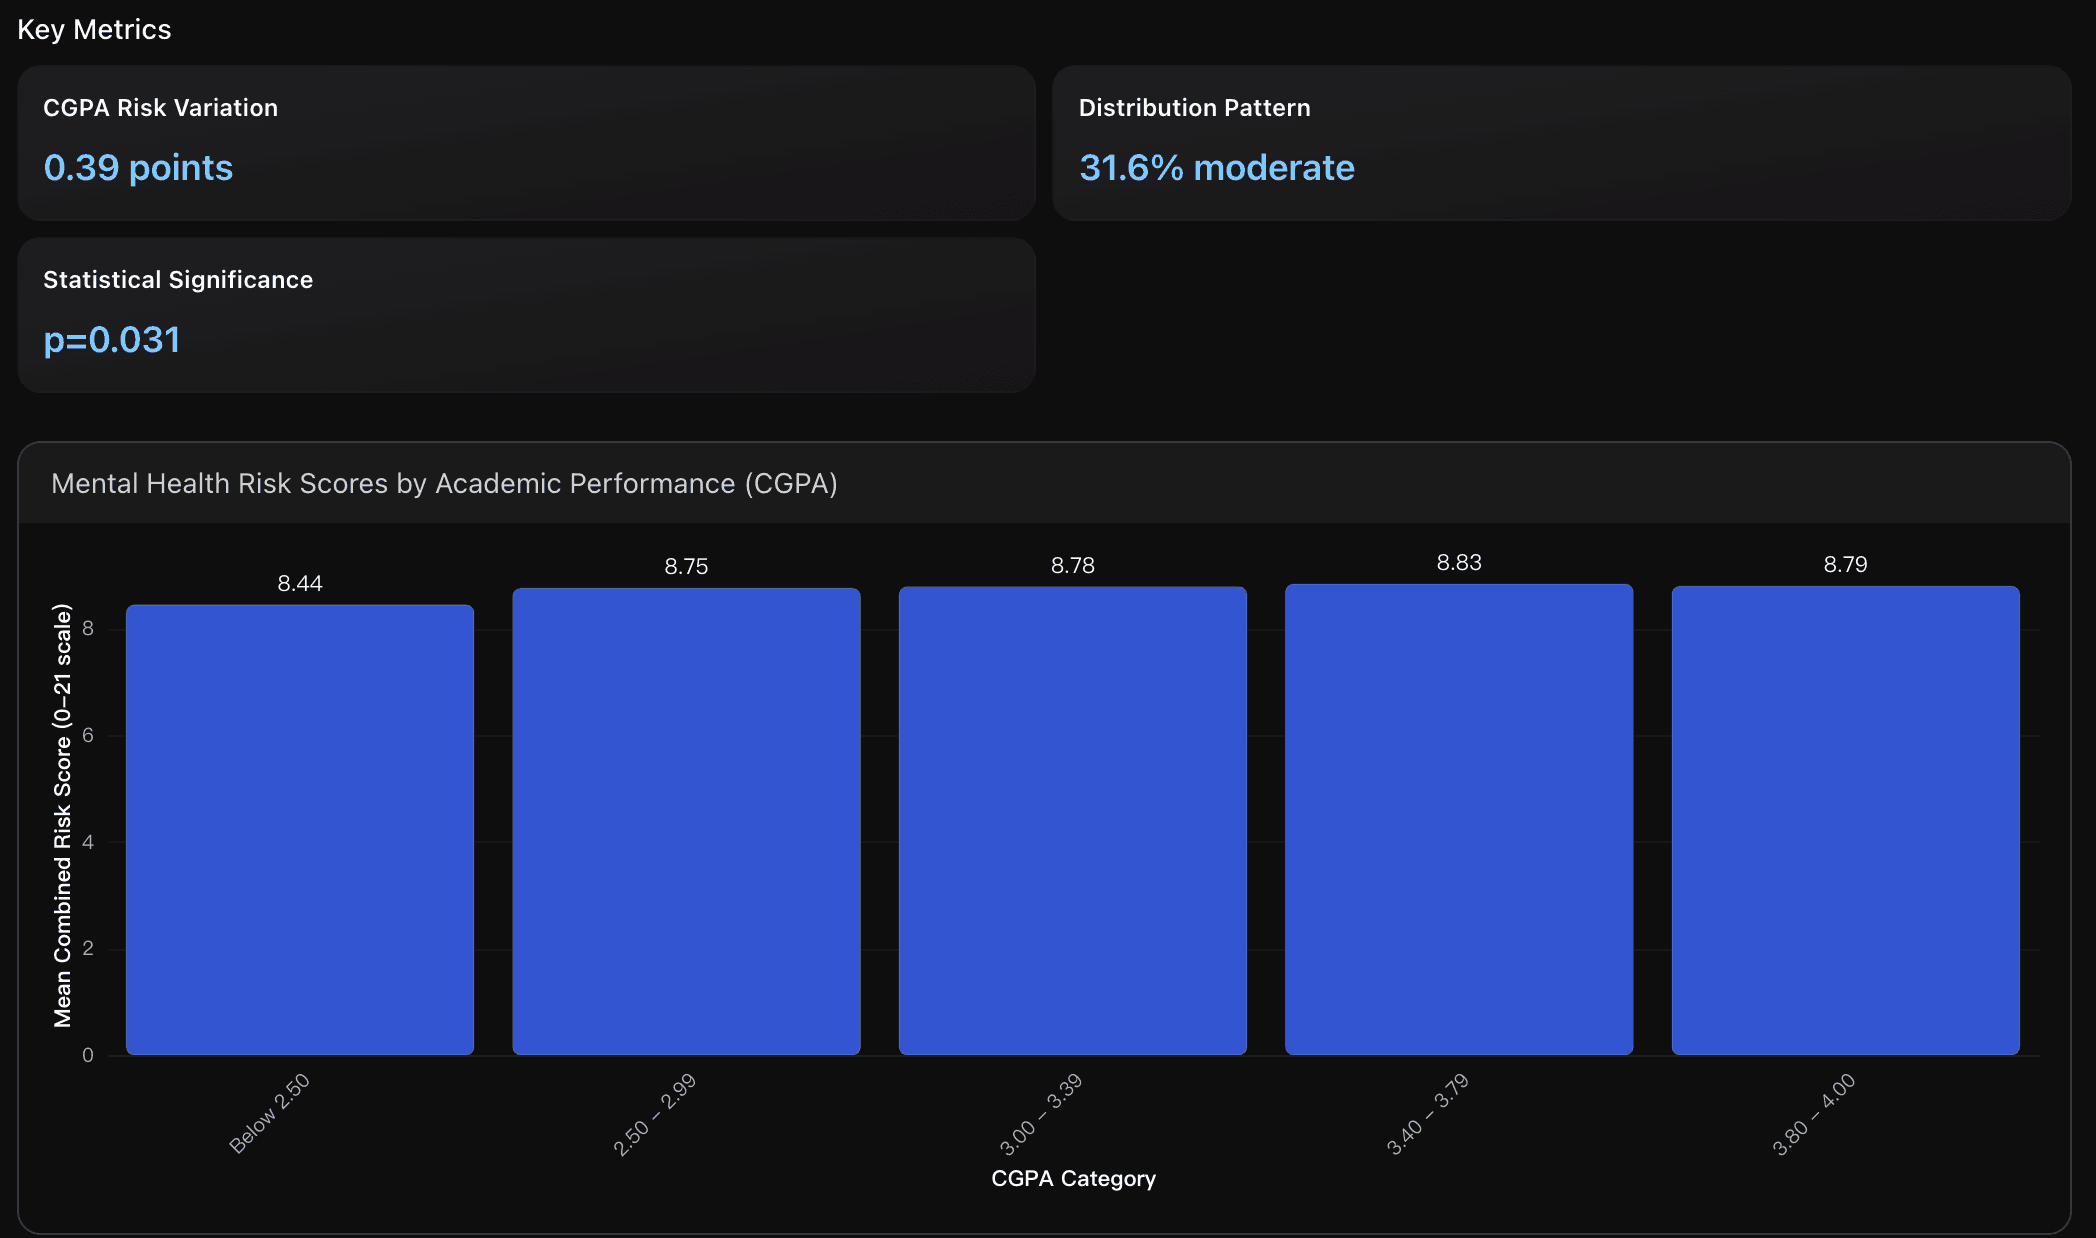Image resolution: width=2096 pixels, height=1238 pixels.
Task: Click the 3.80 – 4.00 bar
Action: (1845, 821)
